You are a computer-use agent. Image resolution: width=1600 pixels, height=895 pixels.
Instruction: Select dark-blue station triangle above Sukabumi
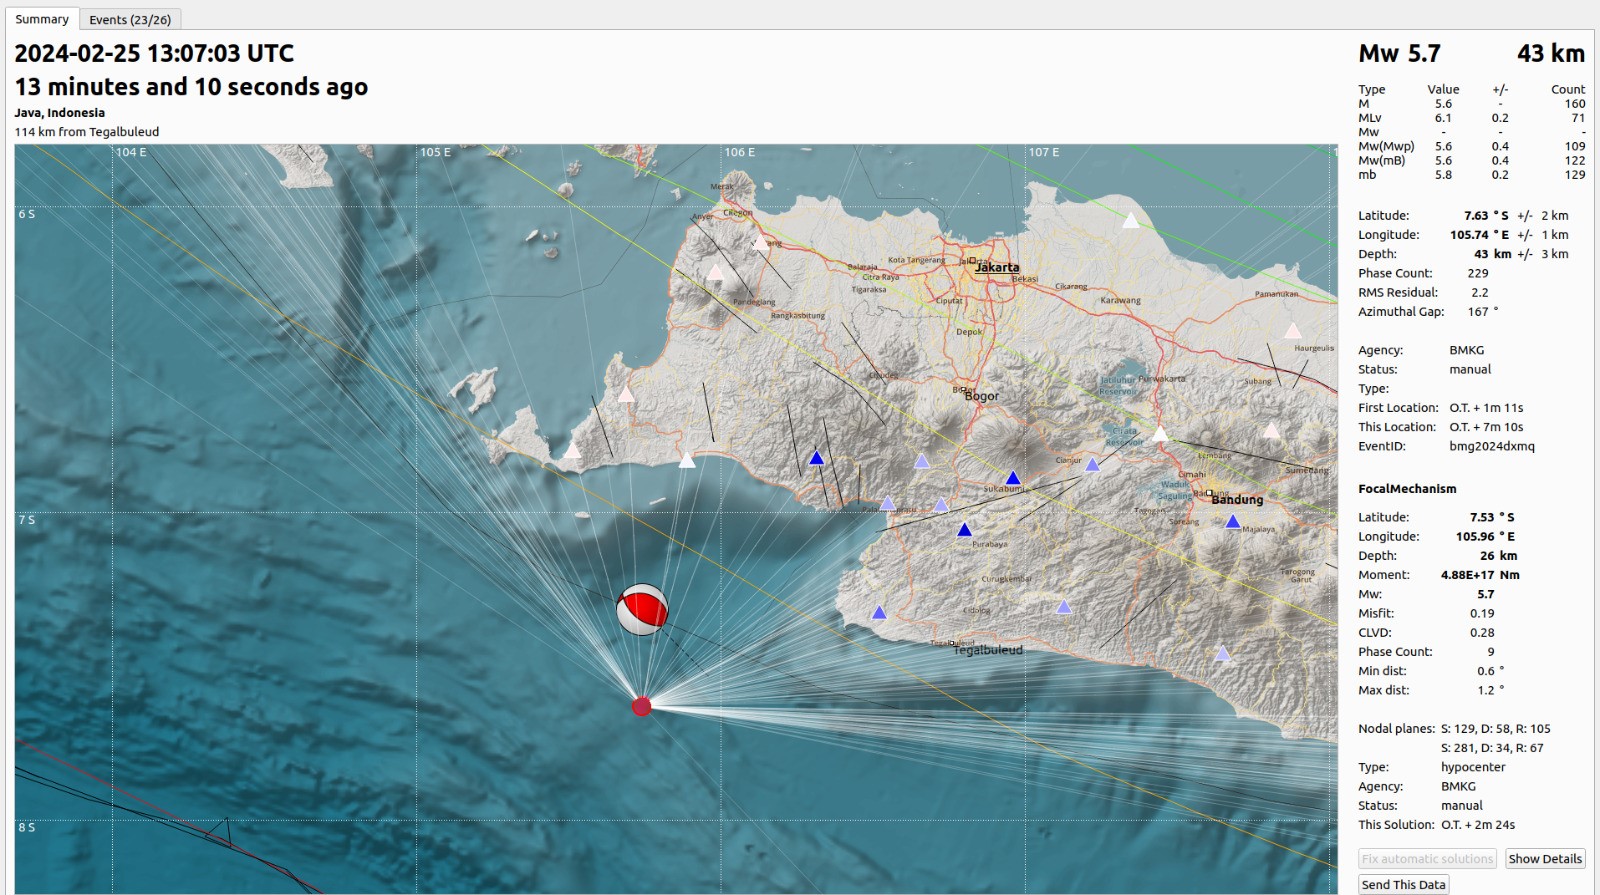(x=1013, y=478)
